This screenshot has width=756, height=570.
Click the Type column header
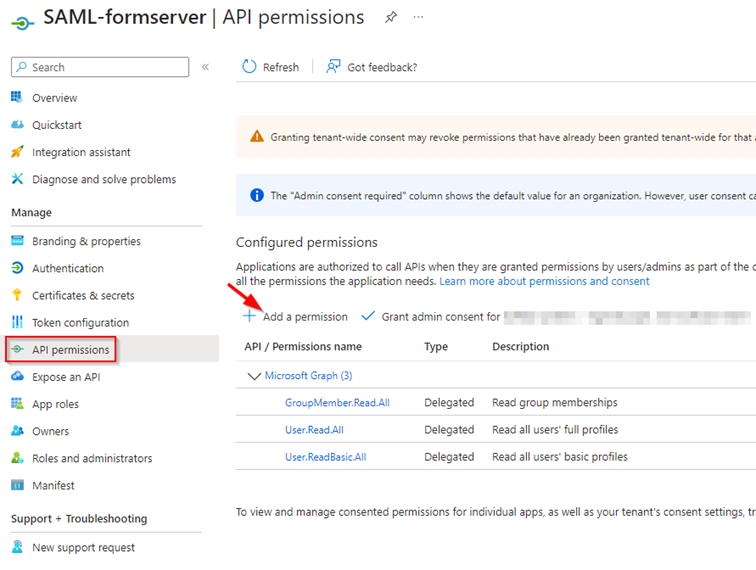pyautogui.click(x=436, y=346)
